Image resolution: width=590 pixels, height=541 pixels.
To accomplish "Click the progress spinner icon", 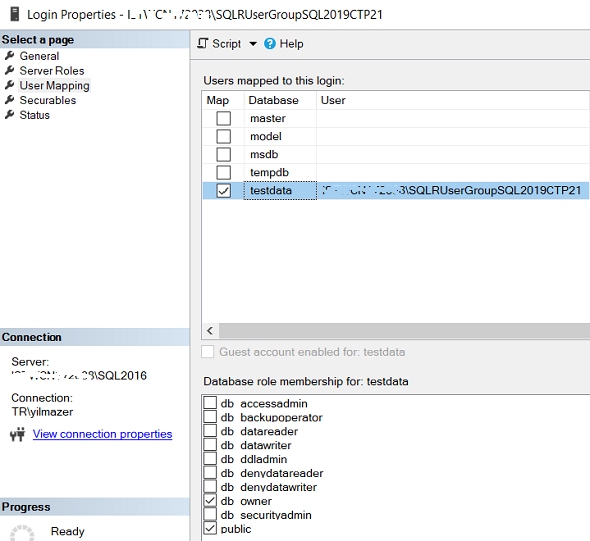I will [x=22, y=533].
